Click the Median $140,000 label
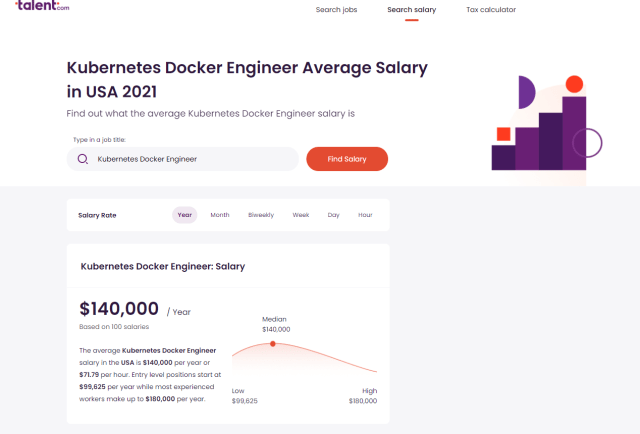This screenshot has width=640, height=434. pyautogui.click(x=275, y=324)
